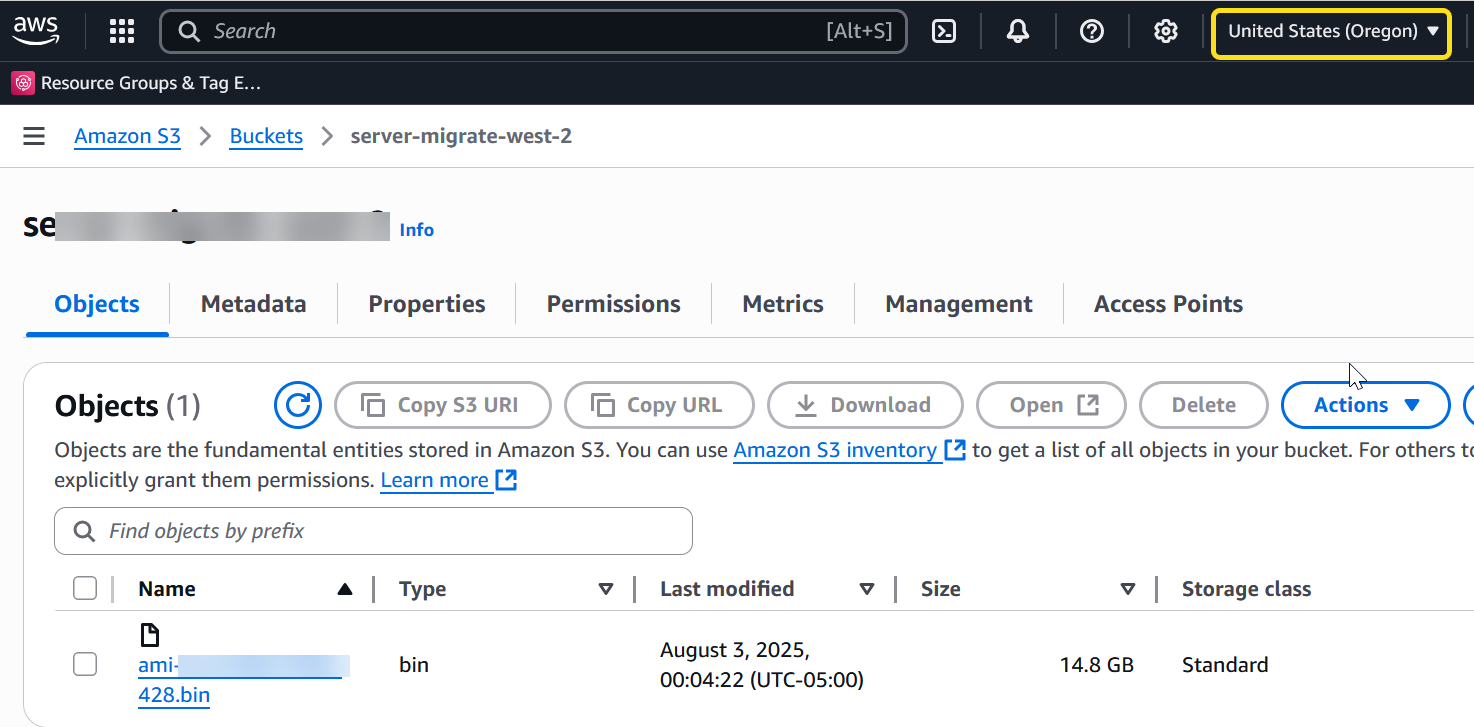Select the ami .bin object checkbox
Image resolution: width=1474 pixels, height=727 pixels.
(85, 664)
